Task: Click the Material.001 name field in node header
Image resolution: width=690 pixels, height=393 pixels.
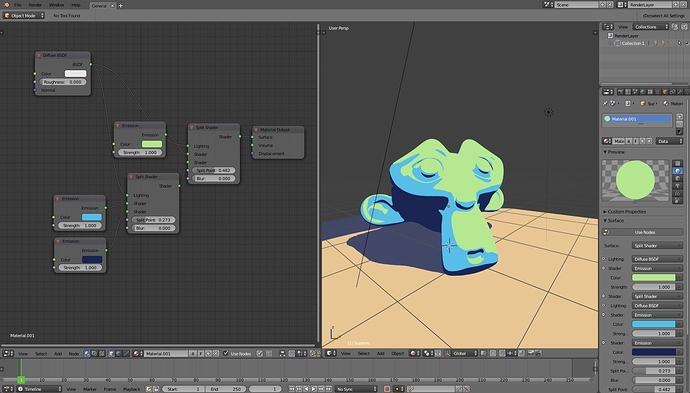Action: click(x=166, y=353)
